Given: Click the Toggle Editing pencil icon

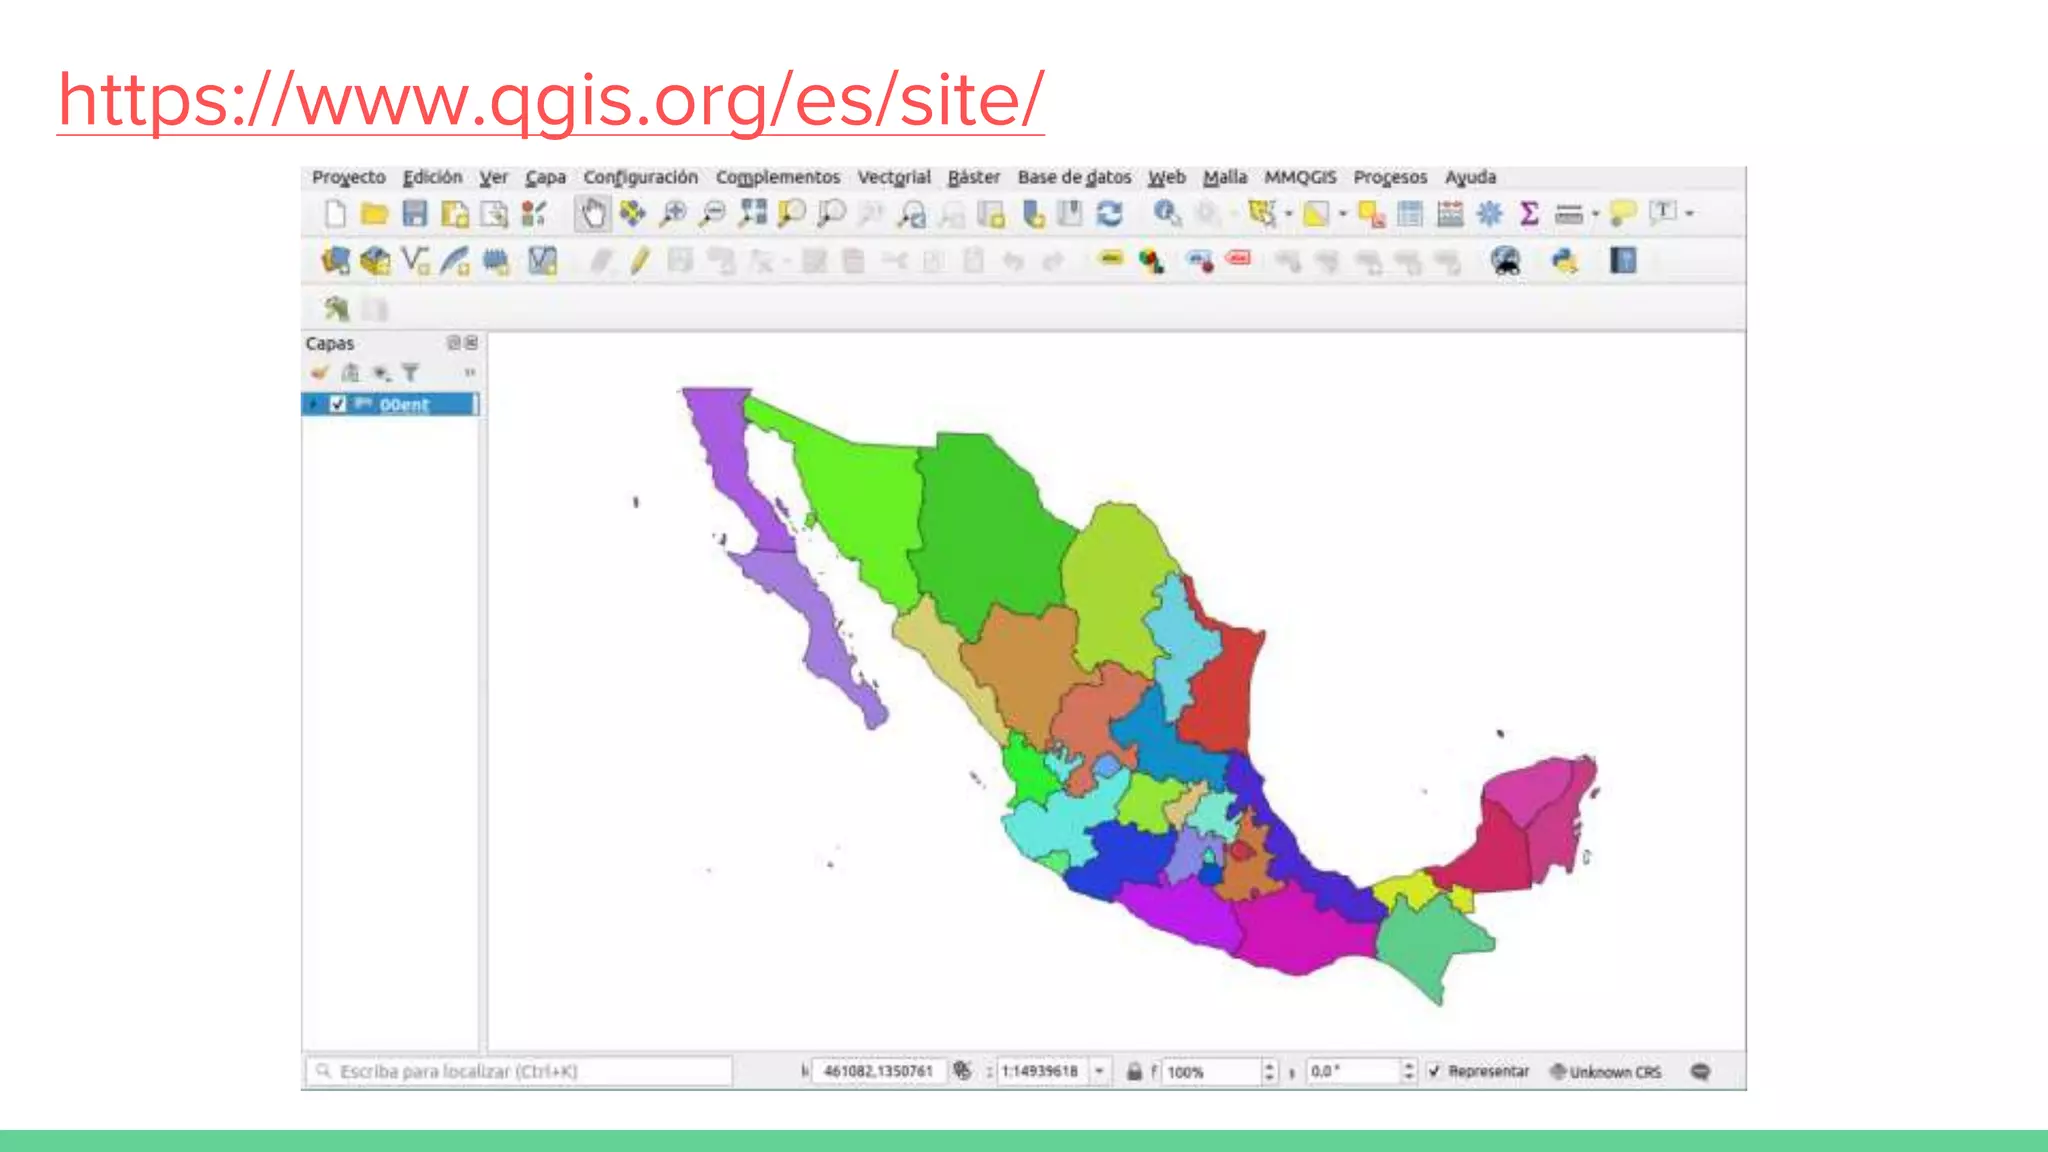Looking at the screenshot, I should [x=640, y=262].
